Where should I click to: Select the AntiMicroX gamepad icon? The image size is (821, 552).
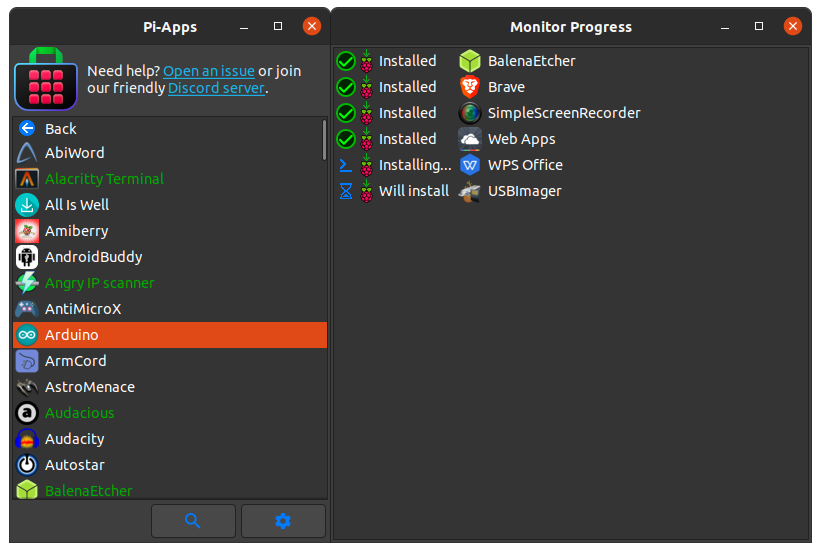[x=27, y=309]
